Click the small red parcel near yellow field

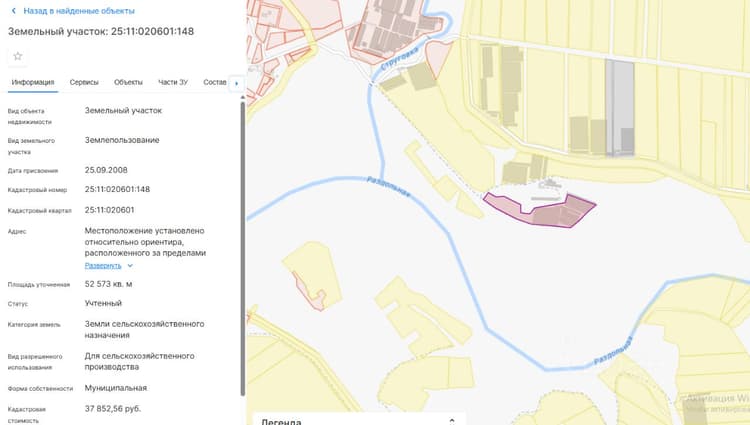click(309, 292)
